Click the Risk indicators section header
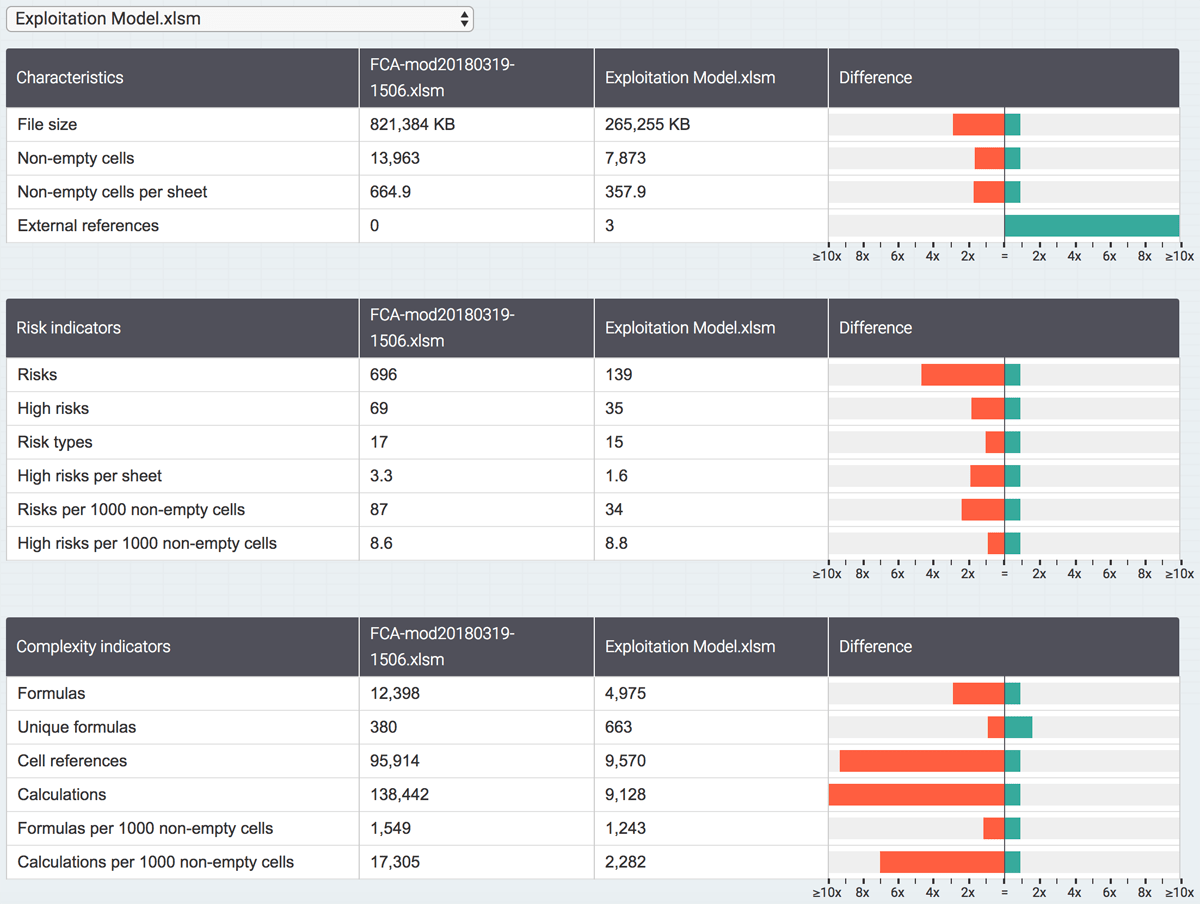This screenshot has height=904, width=1200. coord(66,327)
